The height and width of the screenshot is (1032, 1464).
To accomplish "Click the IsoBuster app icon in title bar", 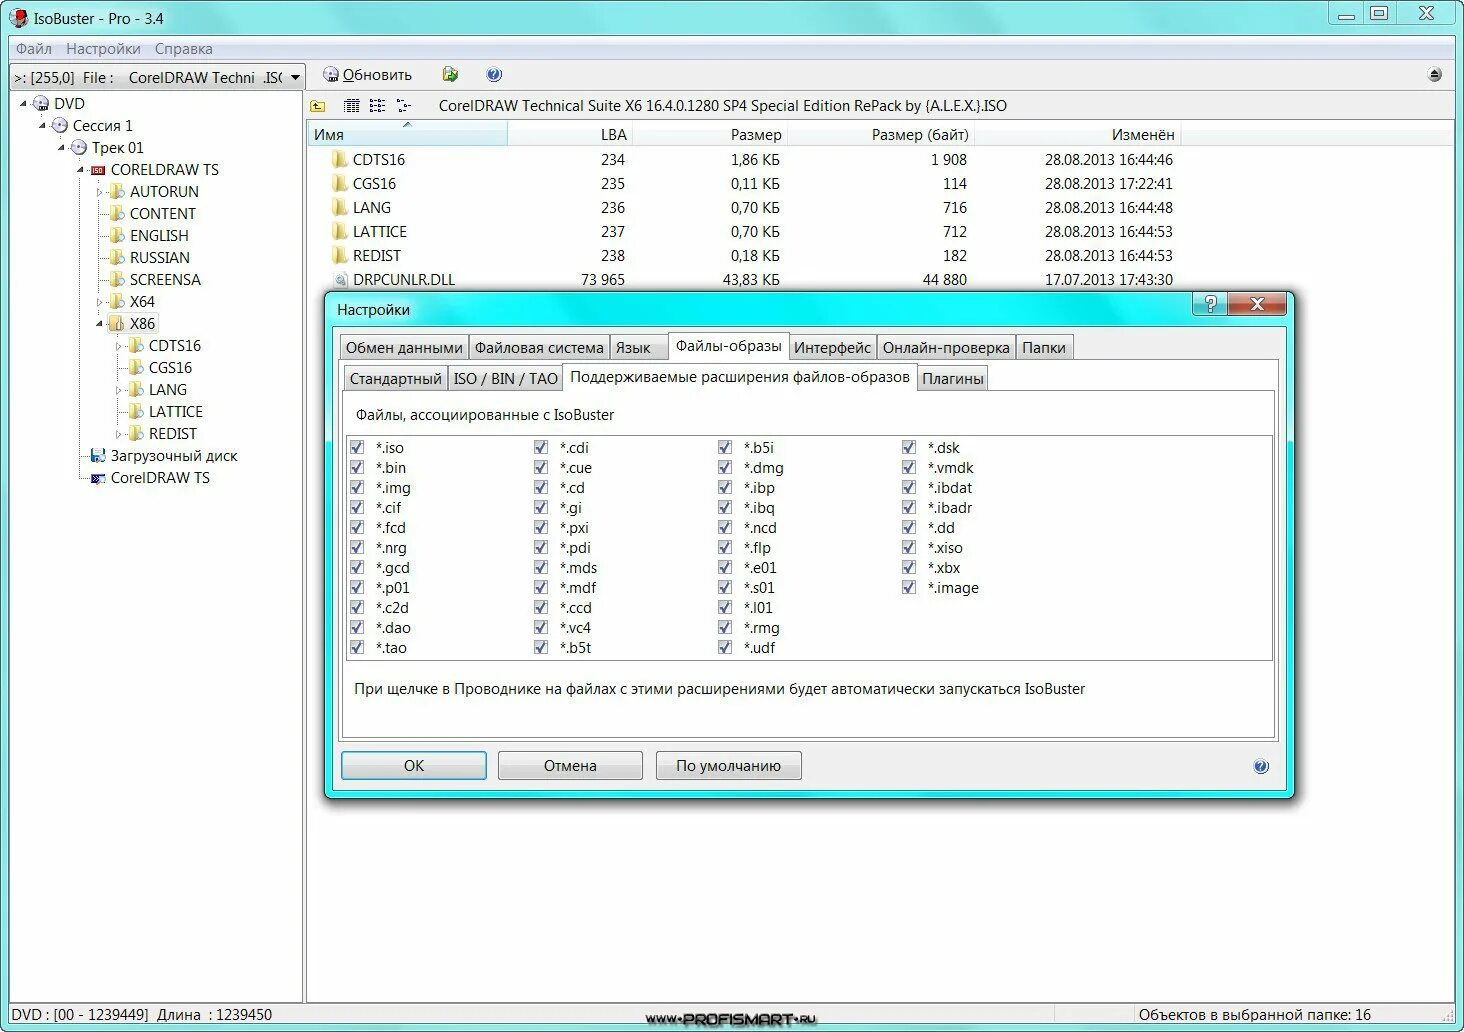I will click(18, 18).
